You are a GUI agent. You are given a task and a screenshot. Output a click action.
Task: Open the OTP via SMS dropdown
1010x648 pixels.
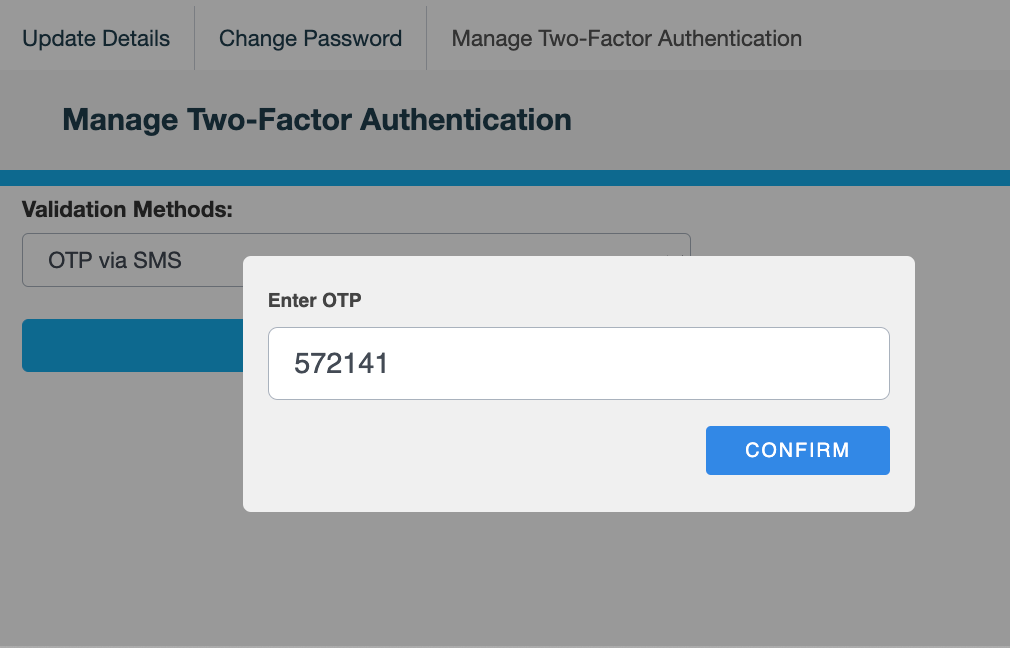pos(130,260)
